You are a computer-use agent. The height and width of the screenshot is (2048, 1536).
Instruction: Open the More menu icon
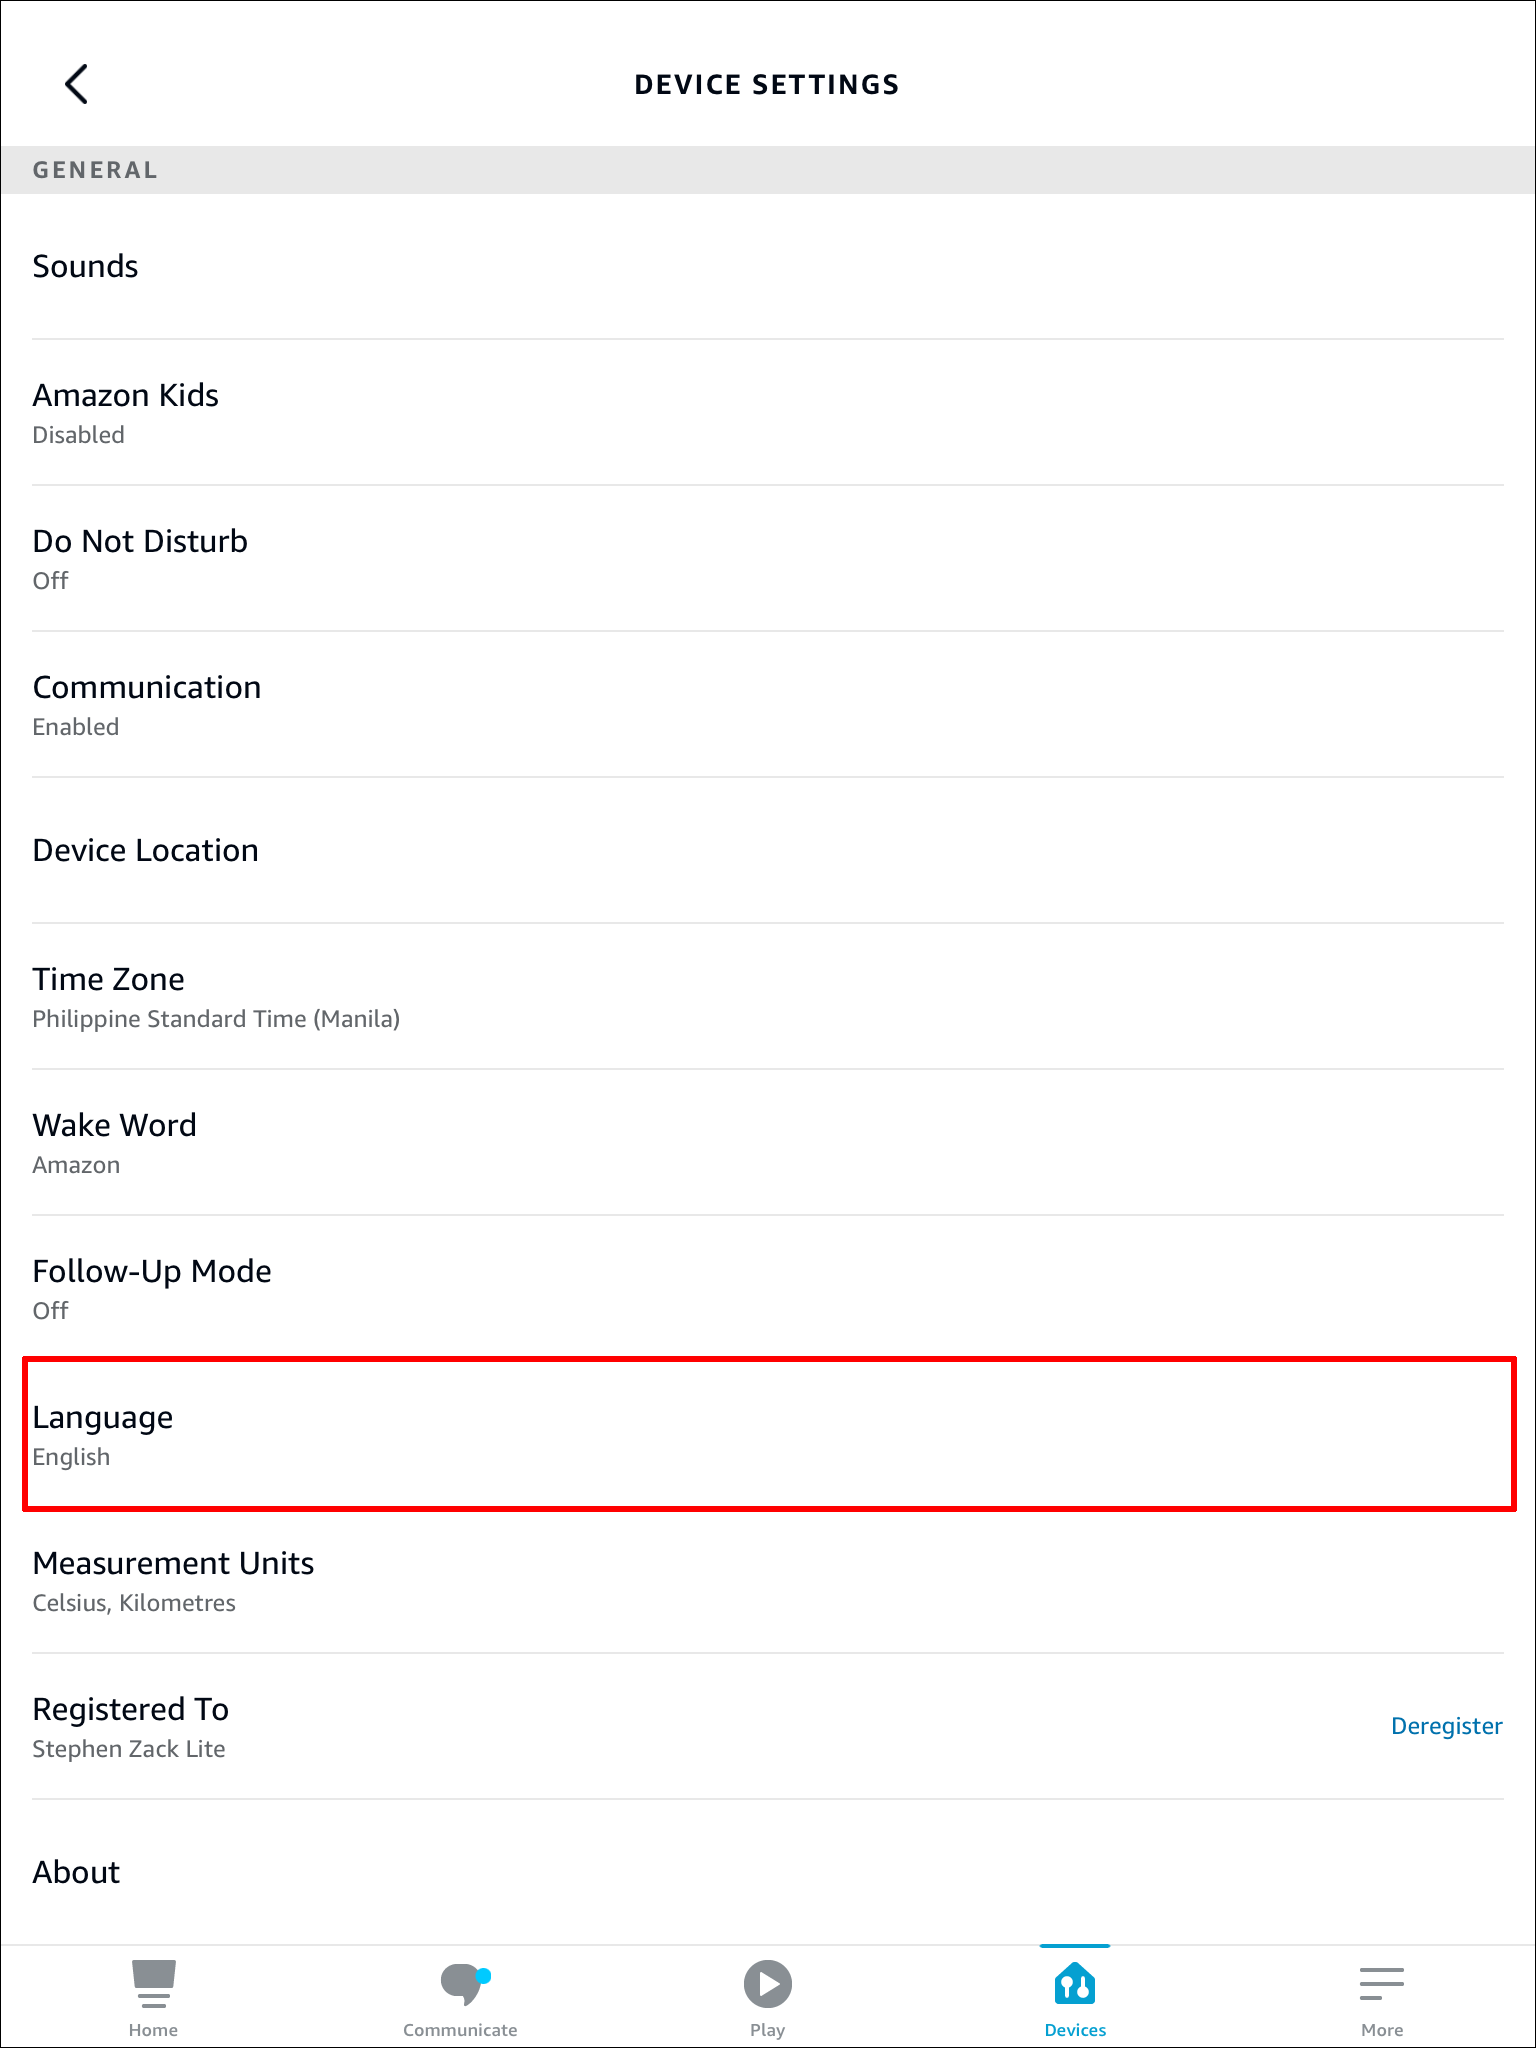point(1381,1984)
